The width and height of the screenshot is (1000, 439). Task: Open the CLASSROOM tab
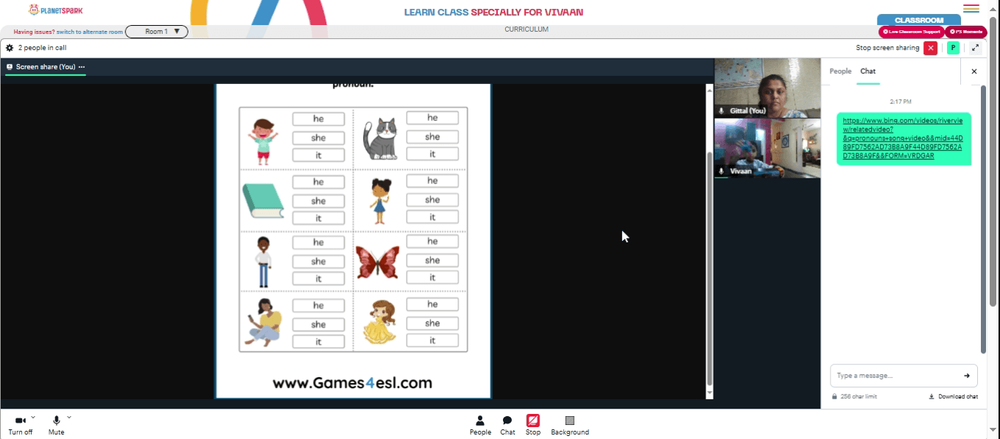coord(918,20)
